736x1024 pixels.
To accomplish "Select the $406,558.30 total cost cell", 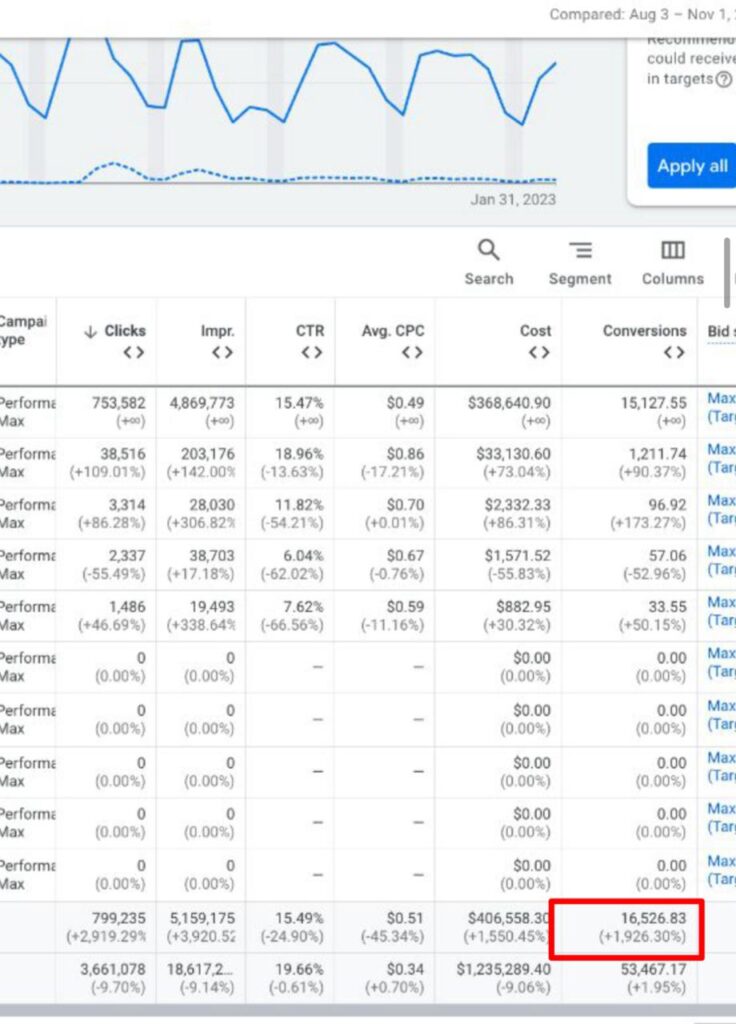I will click(x=498, y=927).
